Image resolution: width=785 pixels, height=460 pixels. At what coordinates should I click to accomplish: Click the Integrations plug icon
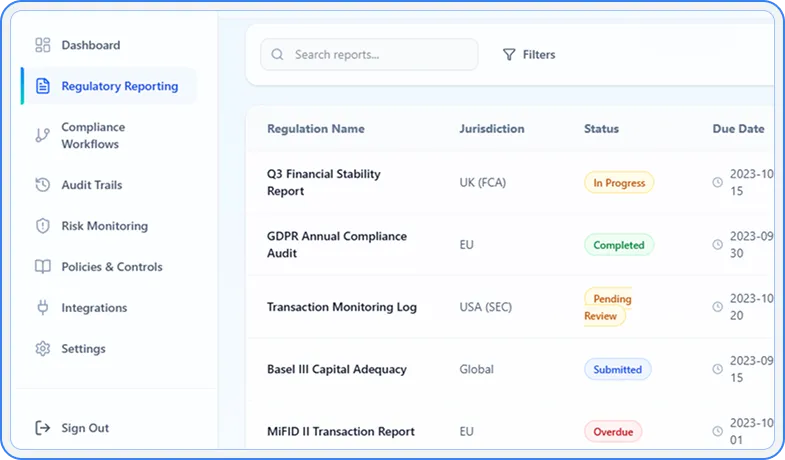click(42, 308)
